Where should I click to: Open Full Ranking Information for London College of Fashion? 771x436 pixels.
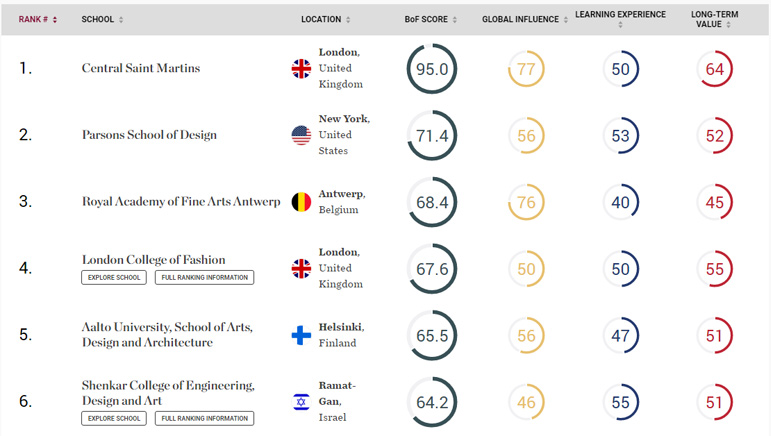pyautogui.click(x=205, y=277)
